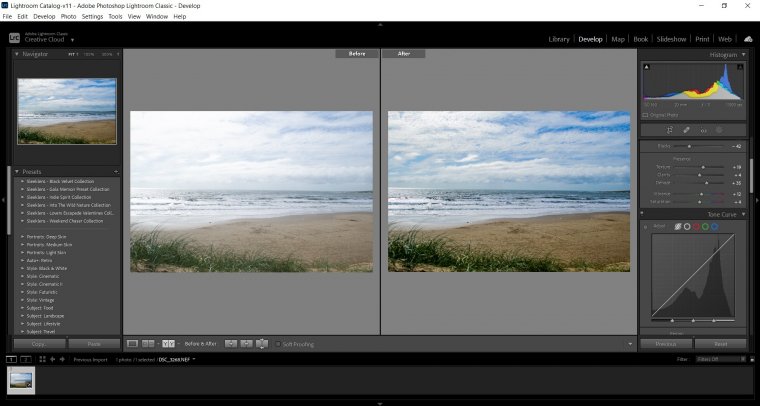Viewport: 760px width, 406px height.
Task: Click the Paste button
Action: pyautogui.click(x=94, y=344)
